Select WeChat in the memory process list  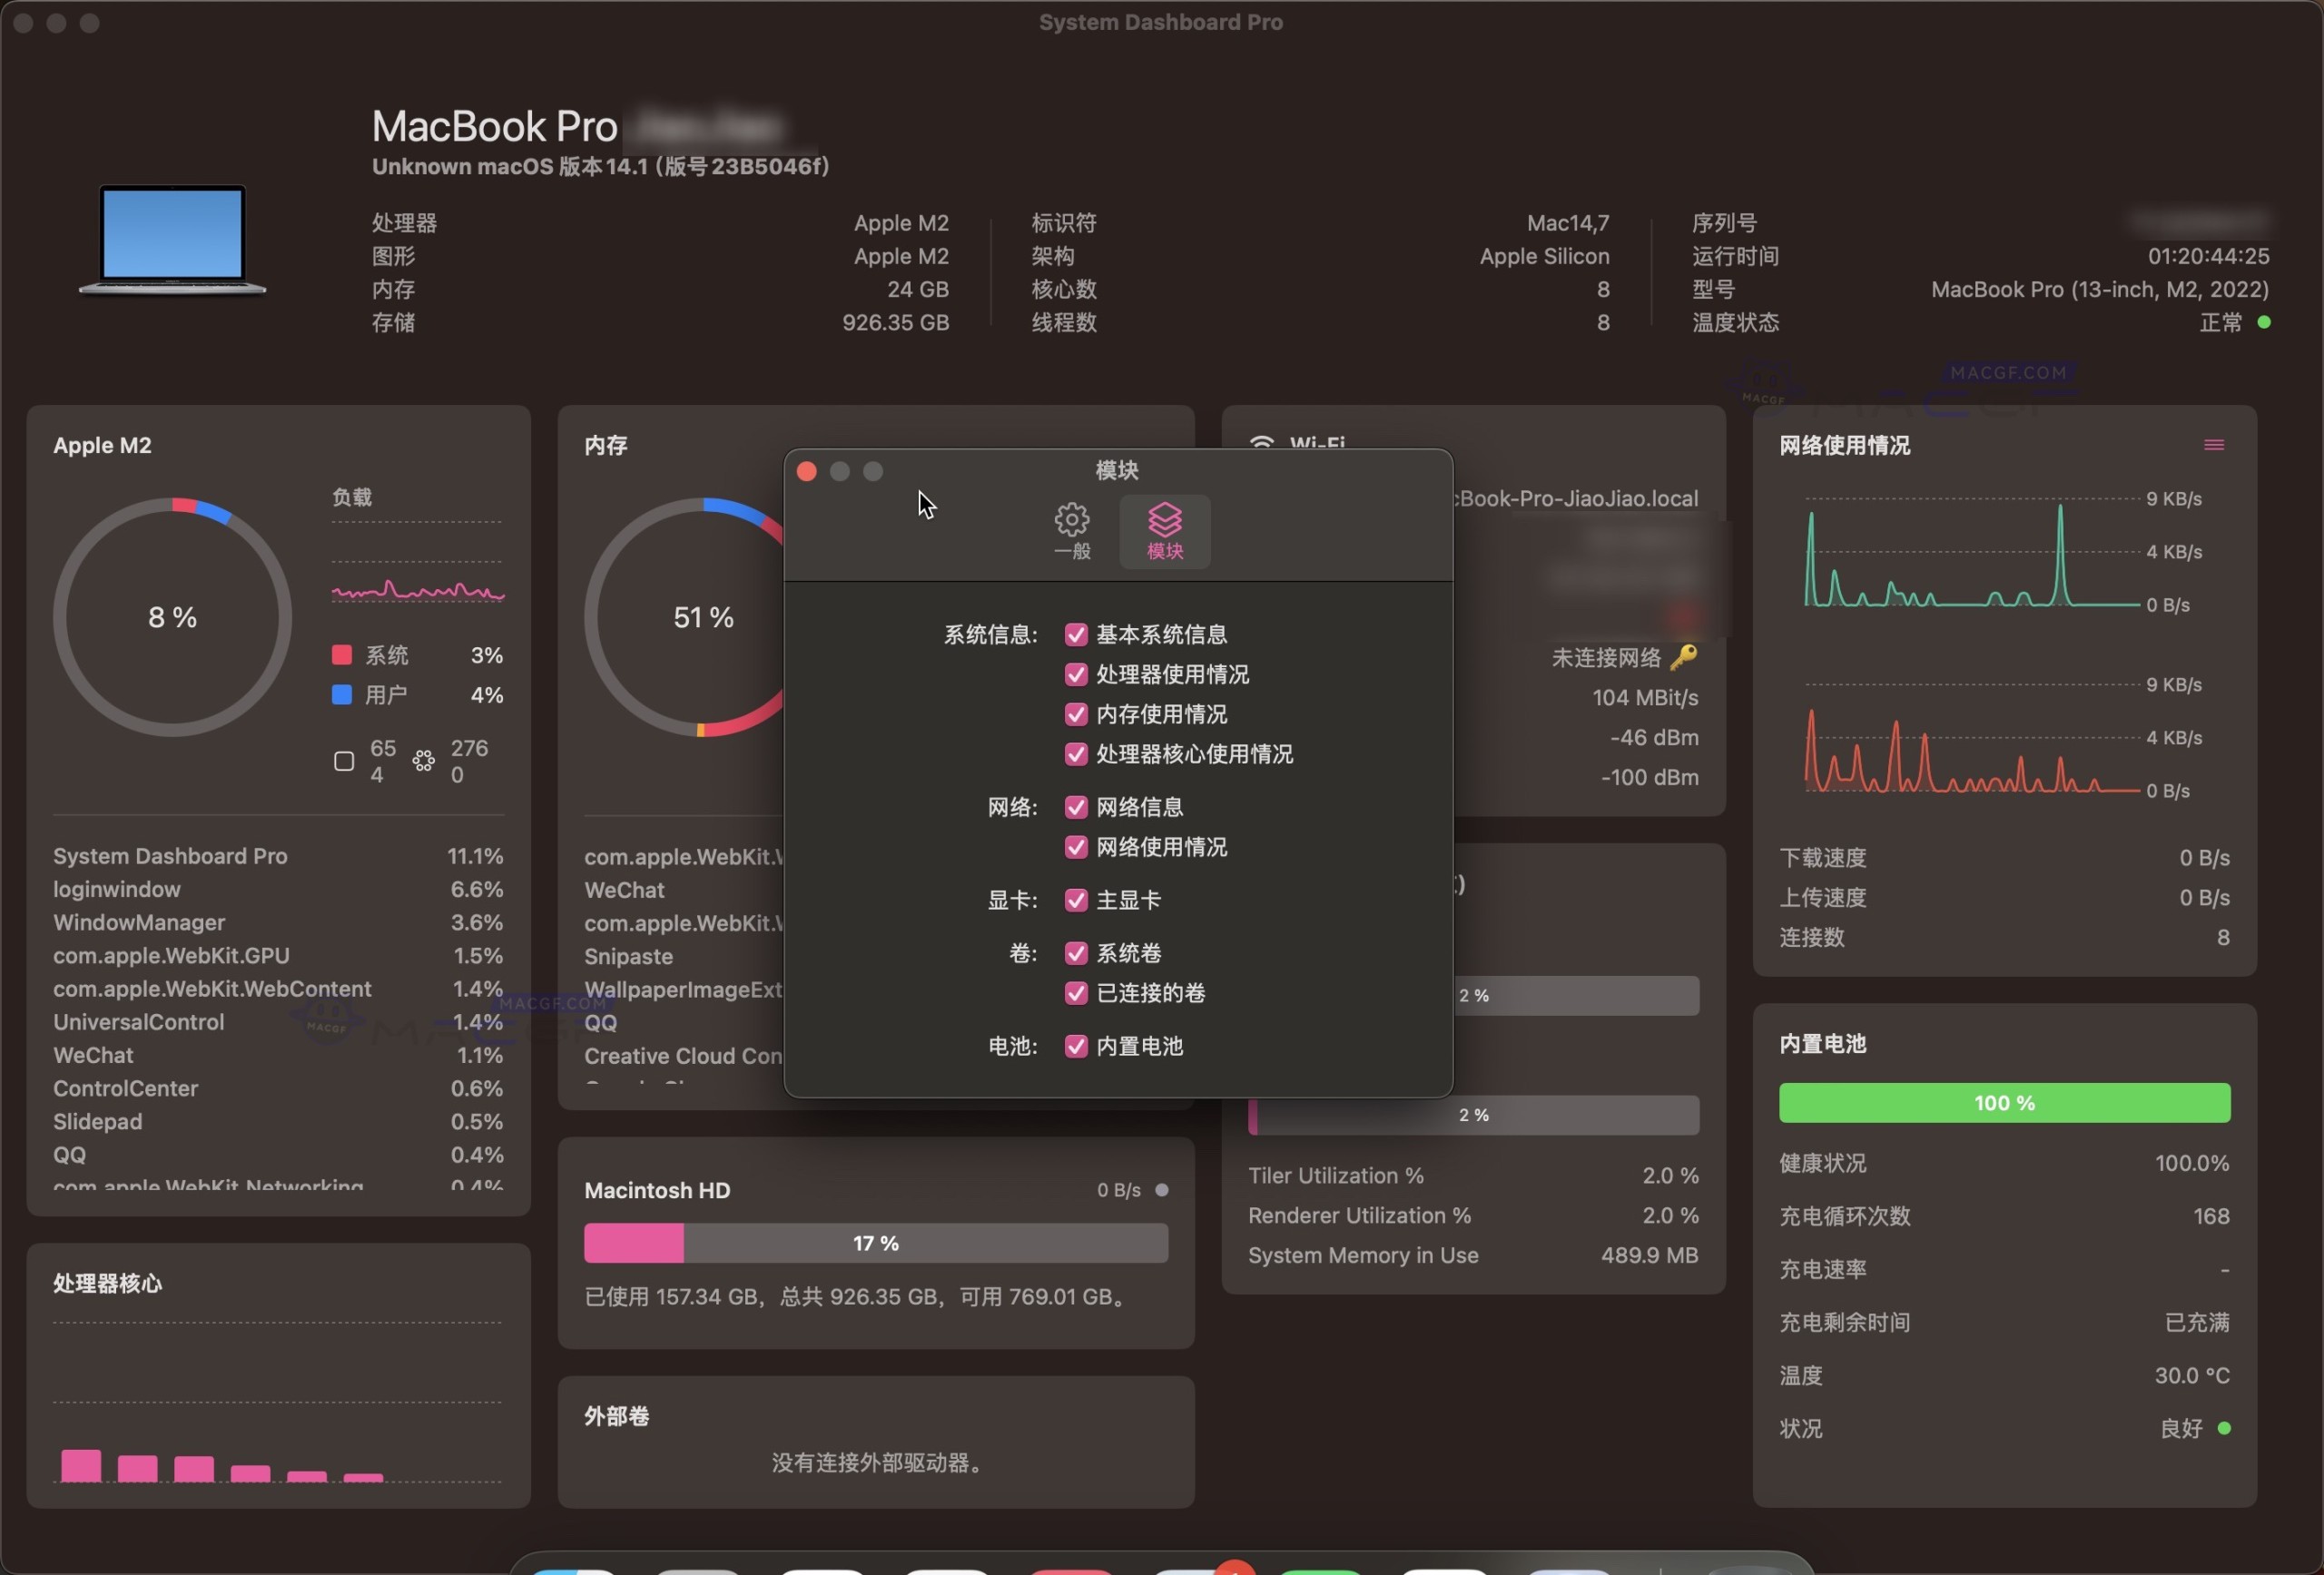click(623, 889)
